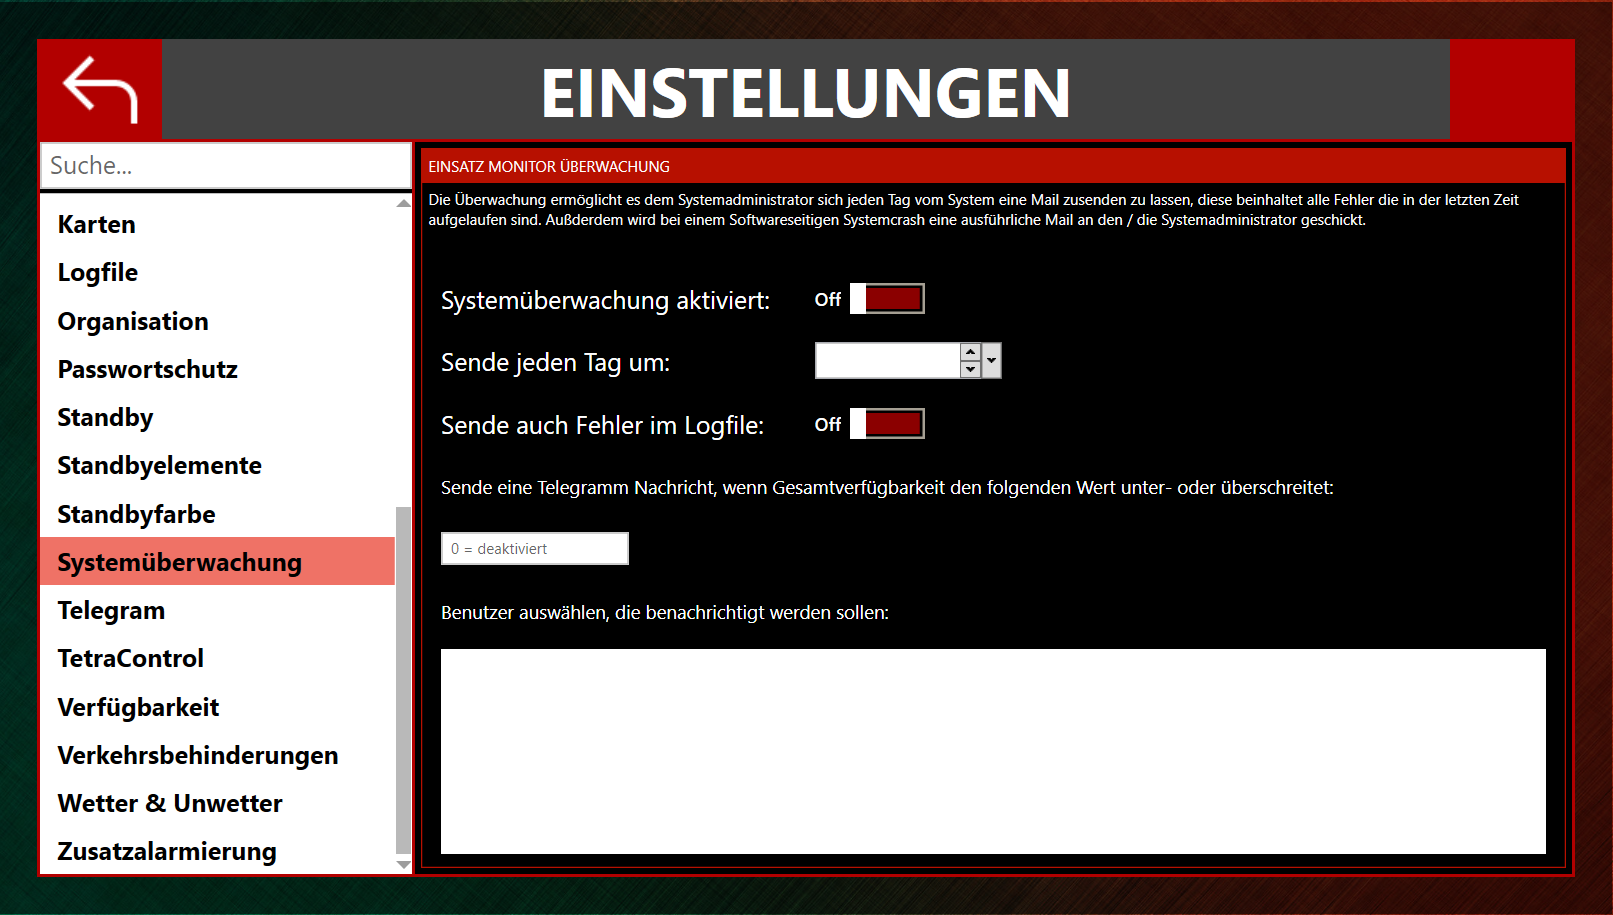
Task: Open the Verfügbarkeit settings entry
Action: [x=138, y=707]
